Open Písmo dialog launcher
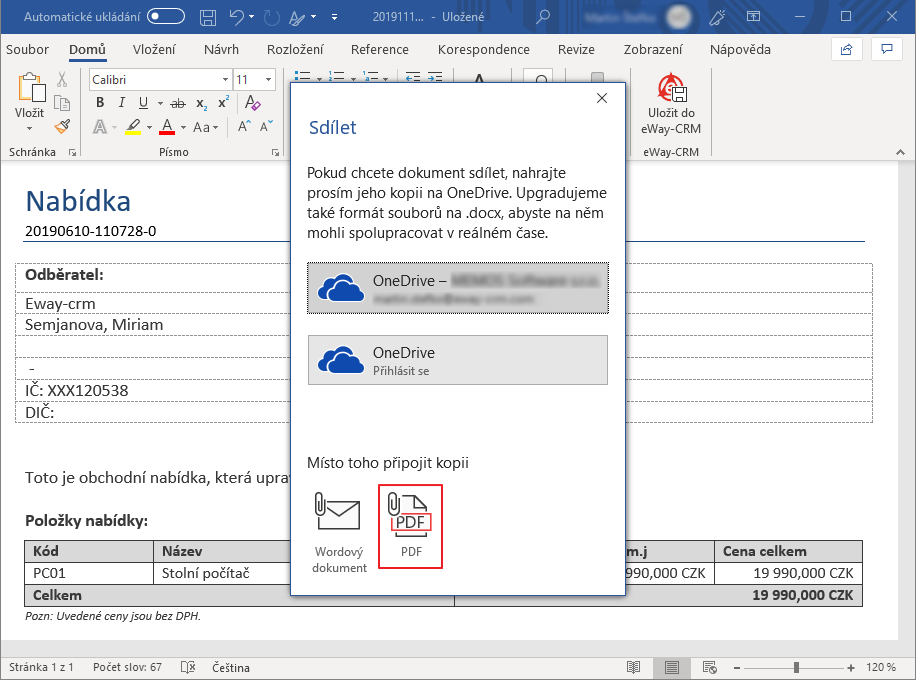Image resolution: width=916 pixels, height=680 pixels. (275, 152)
